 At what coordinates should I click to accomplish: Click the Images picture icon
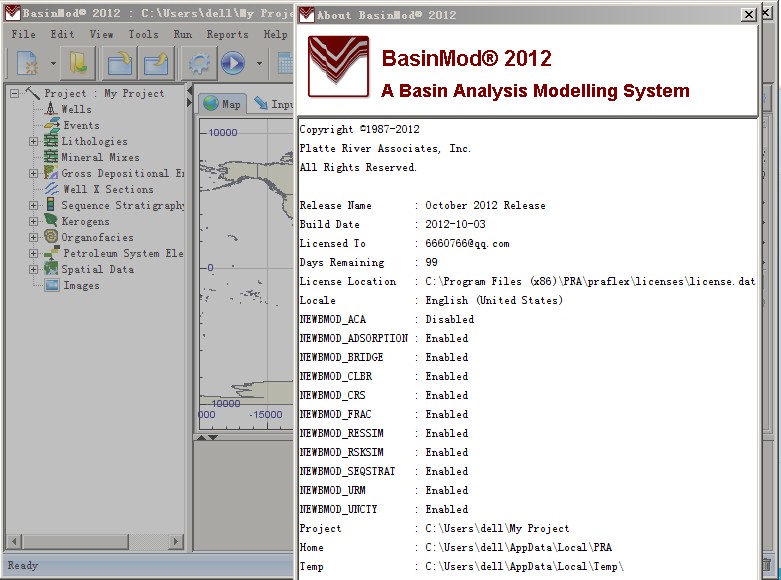click(51, 285)
